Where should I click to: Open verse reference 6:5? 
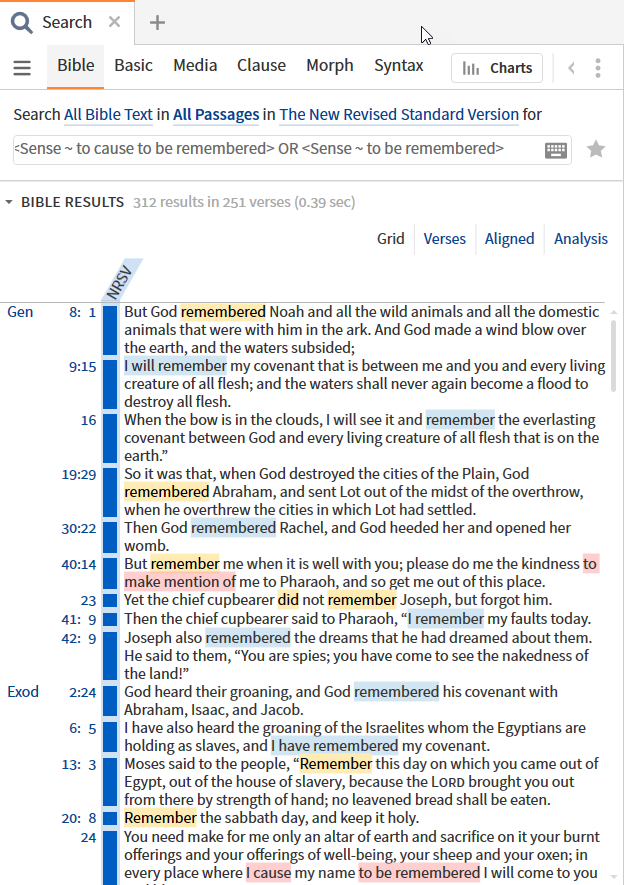(82, 729)
